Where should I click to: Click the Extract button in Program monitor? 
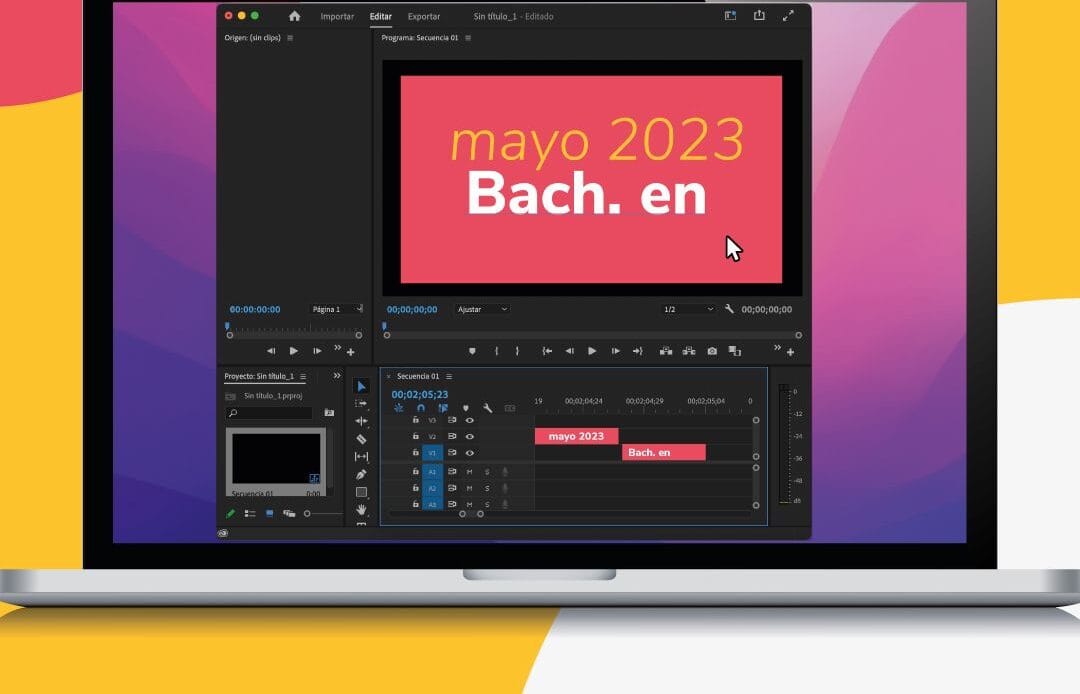[x=689, y=351]
